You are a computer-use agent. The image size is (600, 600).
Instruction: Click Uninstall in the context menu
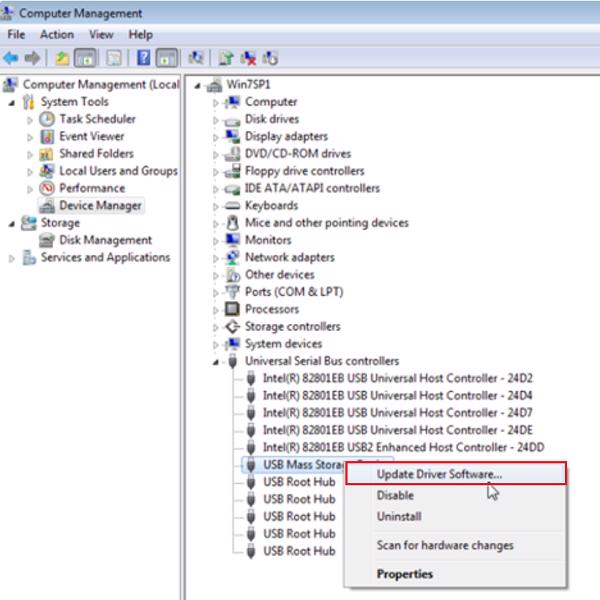(x=398, y=517)
